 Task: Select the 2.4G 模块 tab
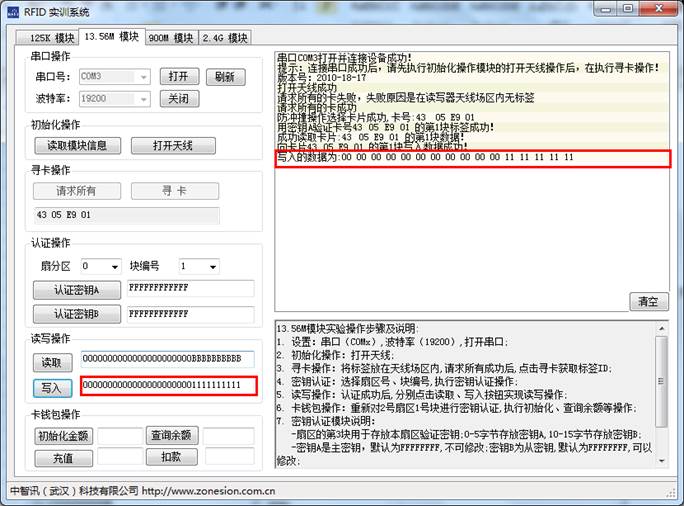click(x=224, y=38)
